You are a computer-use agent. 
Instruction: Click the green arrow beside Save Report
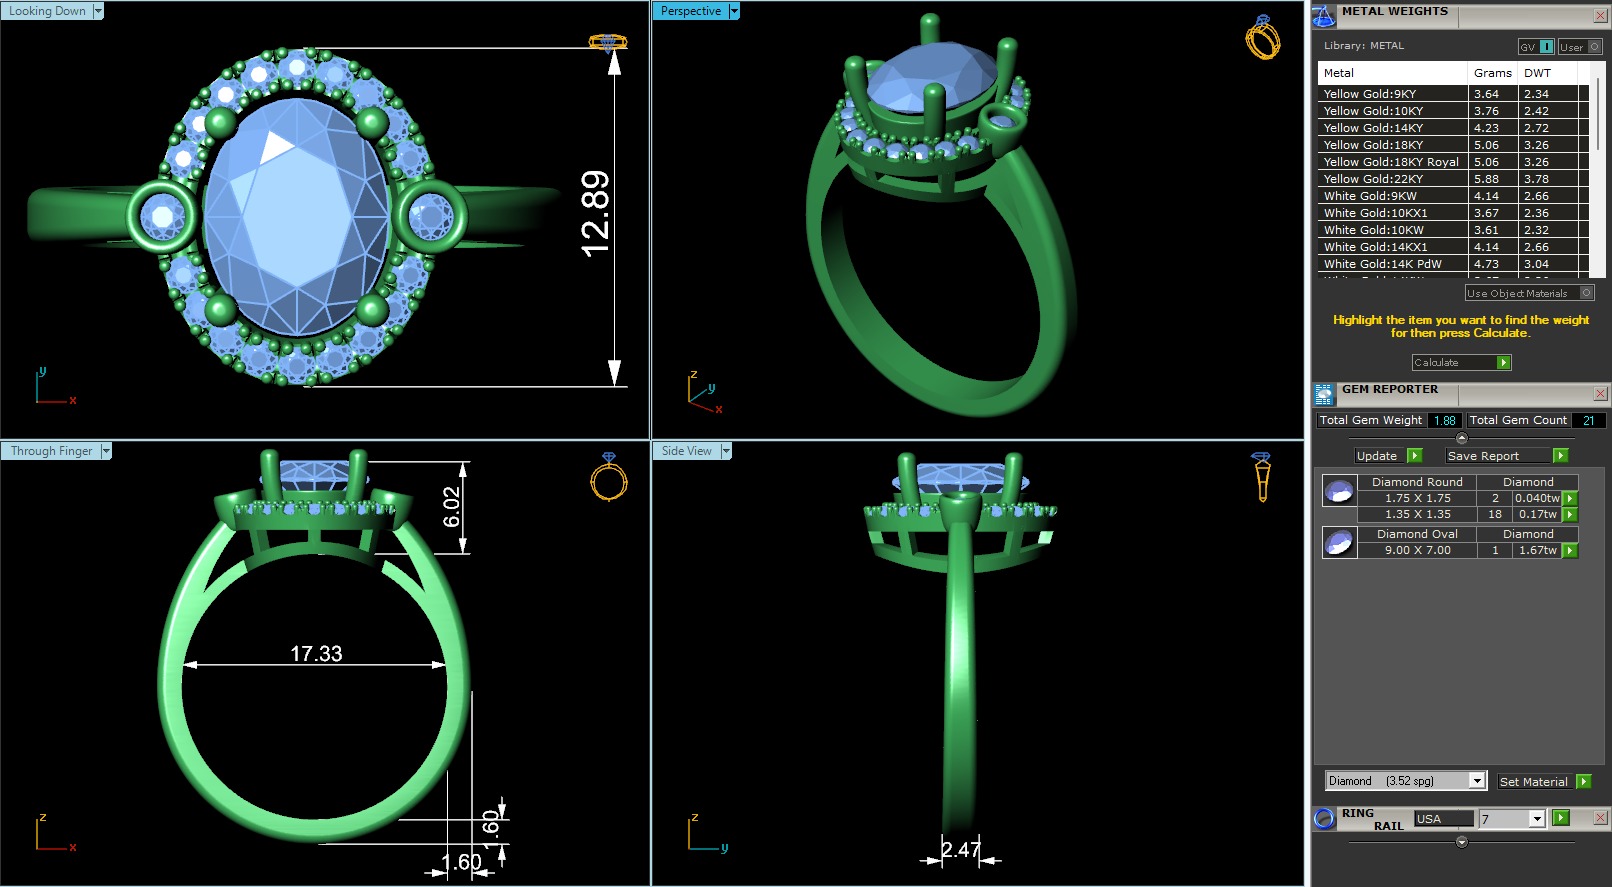(1560, 456)
